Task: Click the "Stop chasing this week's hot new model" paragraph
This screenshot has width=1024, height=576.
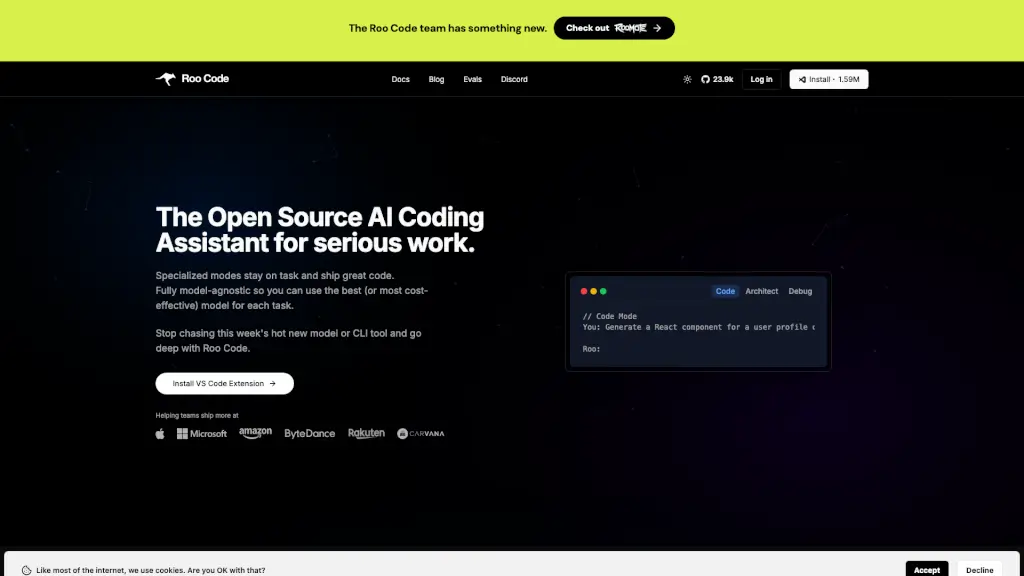Action: (x=288, y=341)
